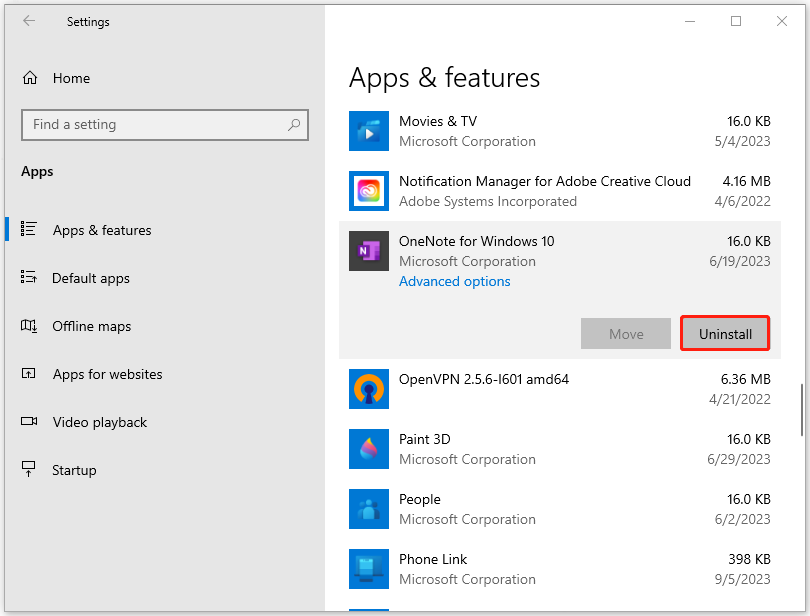Select Startup in the sidebar
810x616 pixels.
75,470
